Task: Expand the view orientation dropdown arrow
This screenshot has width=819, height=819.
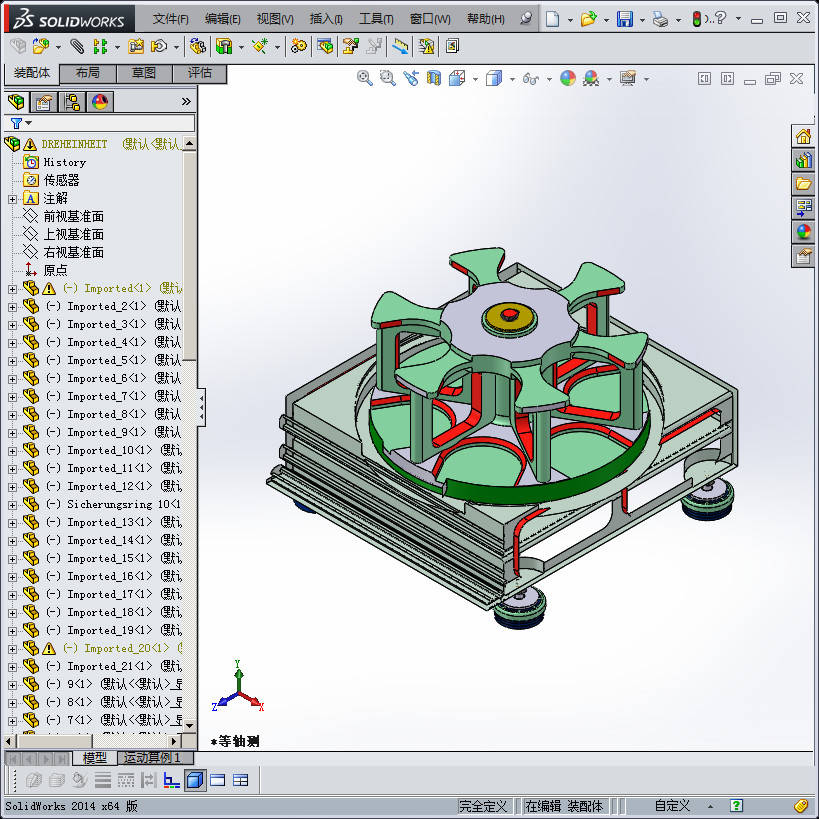Action: (x=473, y=78)
